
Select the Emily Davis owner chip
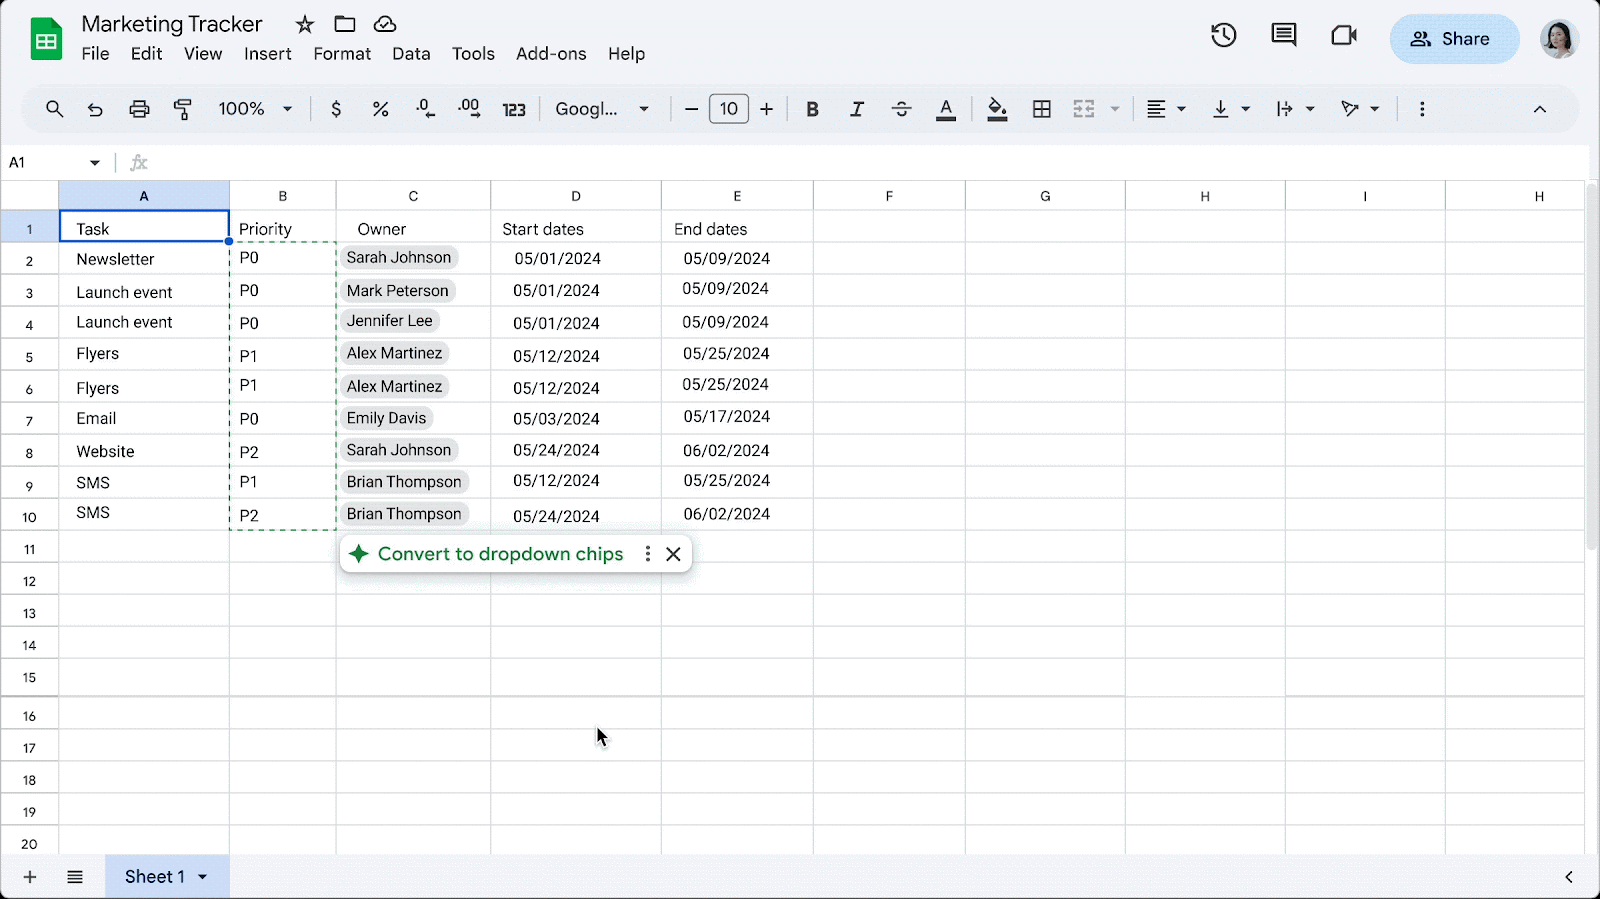point(387,418)
